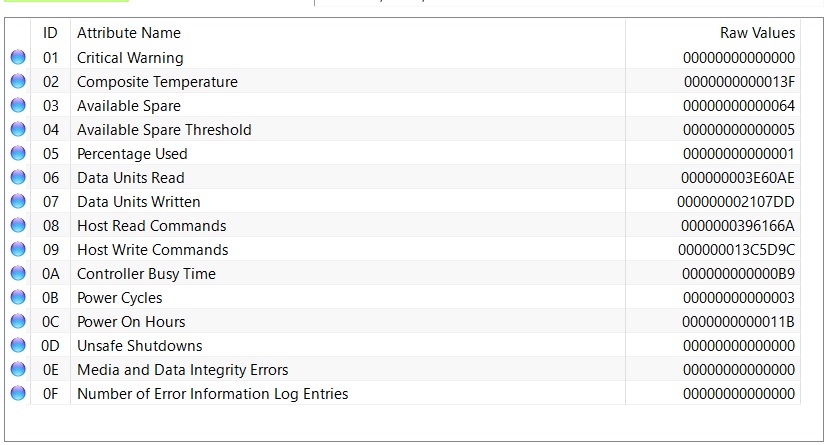The height and width of the screenshot is (445, 829).
Task: Click the status icon for Critical Warning
Action: [18, 58]
